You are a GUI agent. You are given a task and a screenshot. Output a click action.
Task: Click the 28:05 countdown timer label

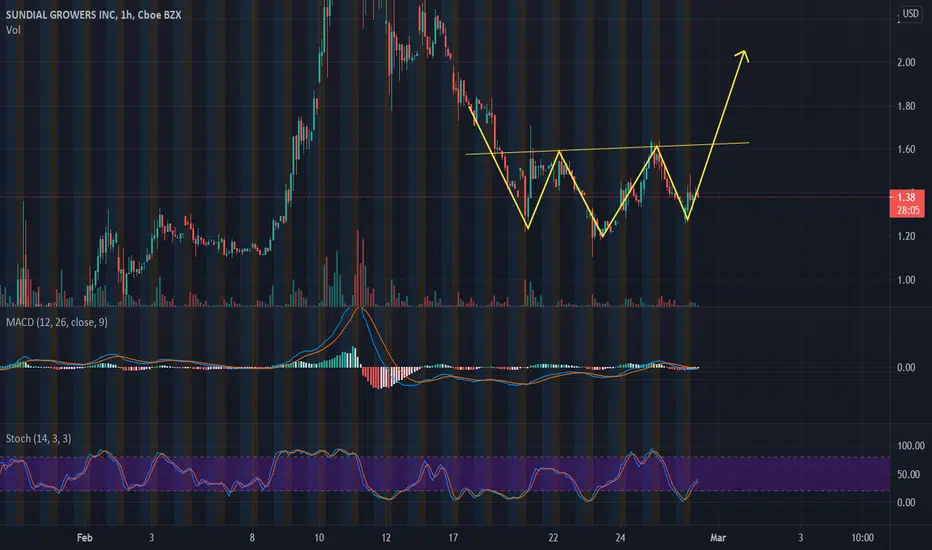point(908,210)
